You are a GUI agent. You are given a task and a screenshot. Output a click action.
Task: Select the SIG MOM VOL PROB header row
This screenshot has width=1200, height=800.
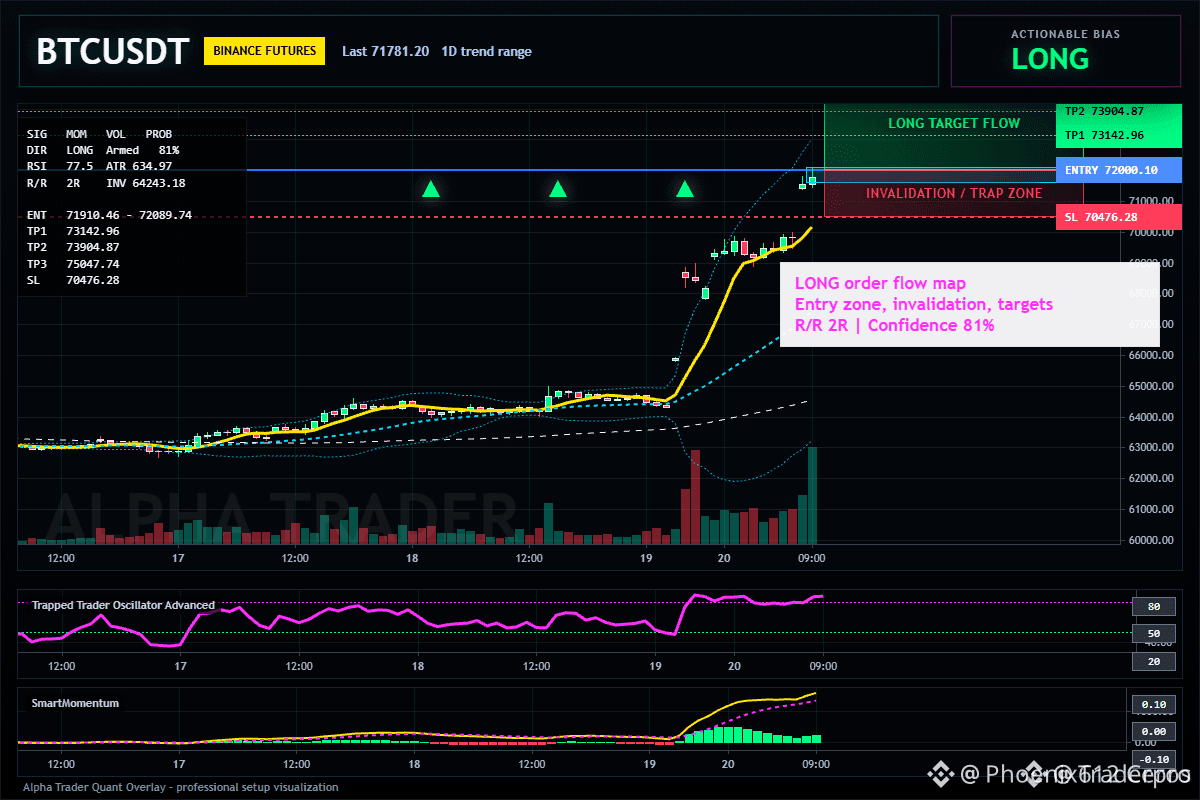(x=99, y=133)
